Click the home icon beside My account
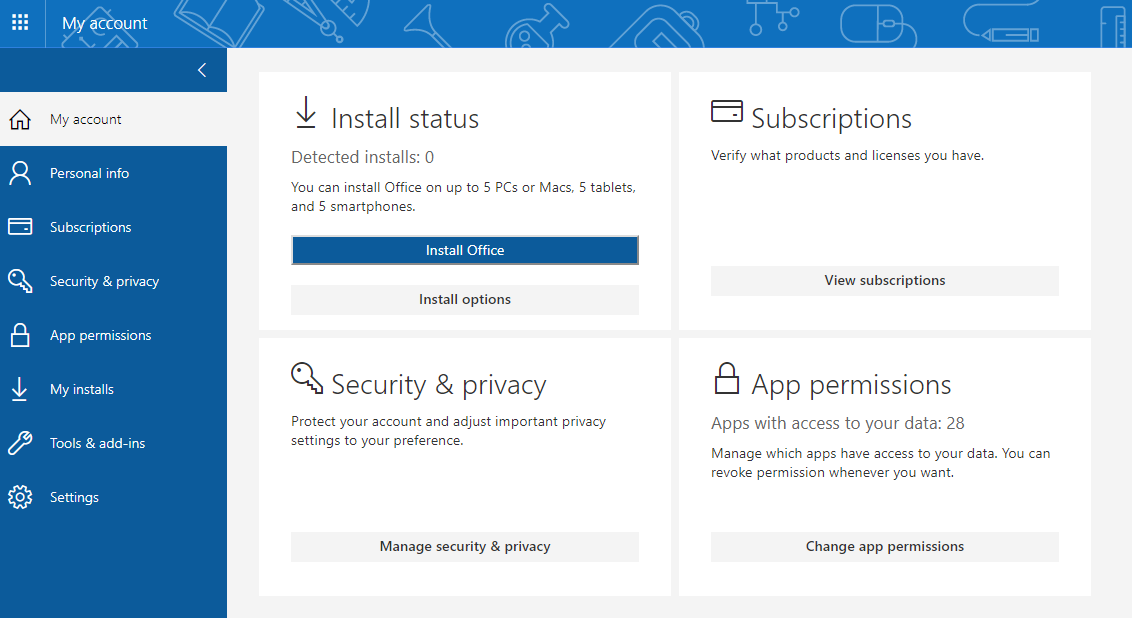The width and height of the screenshot is (1132, 618). (20, 119)
